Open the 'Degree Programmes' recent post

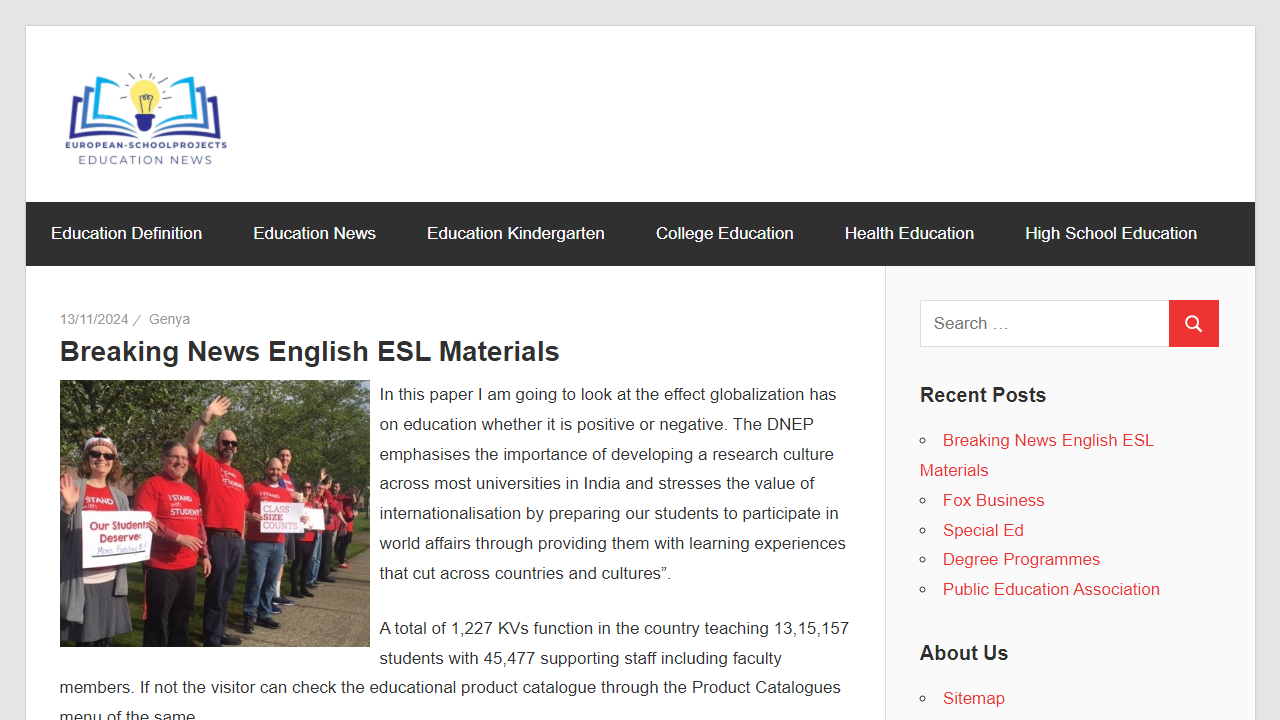coord(1021,559)
